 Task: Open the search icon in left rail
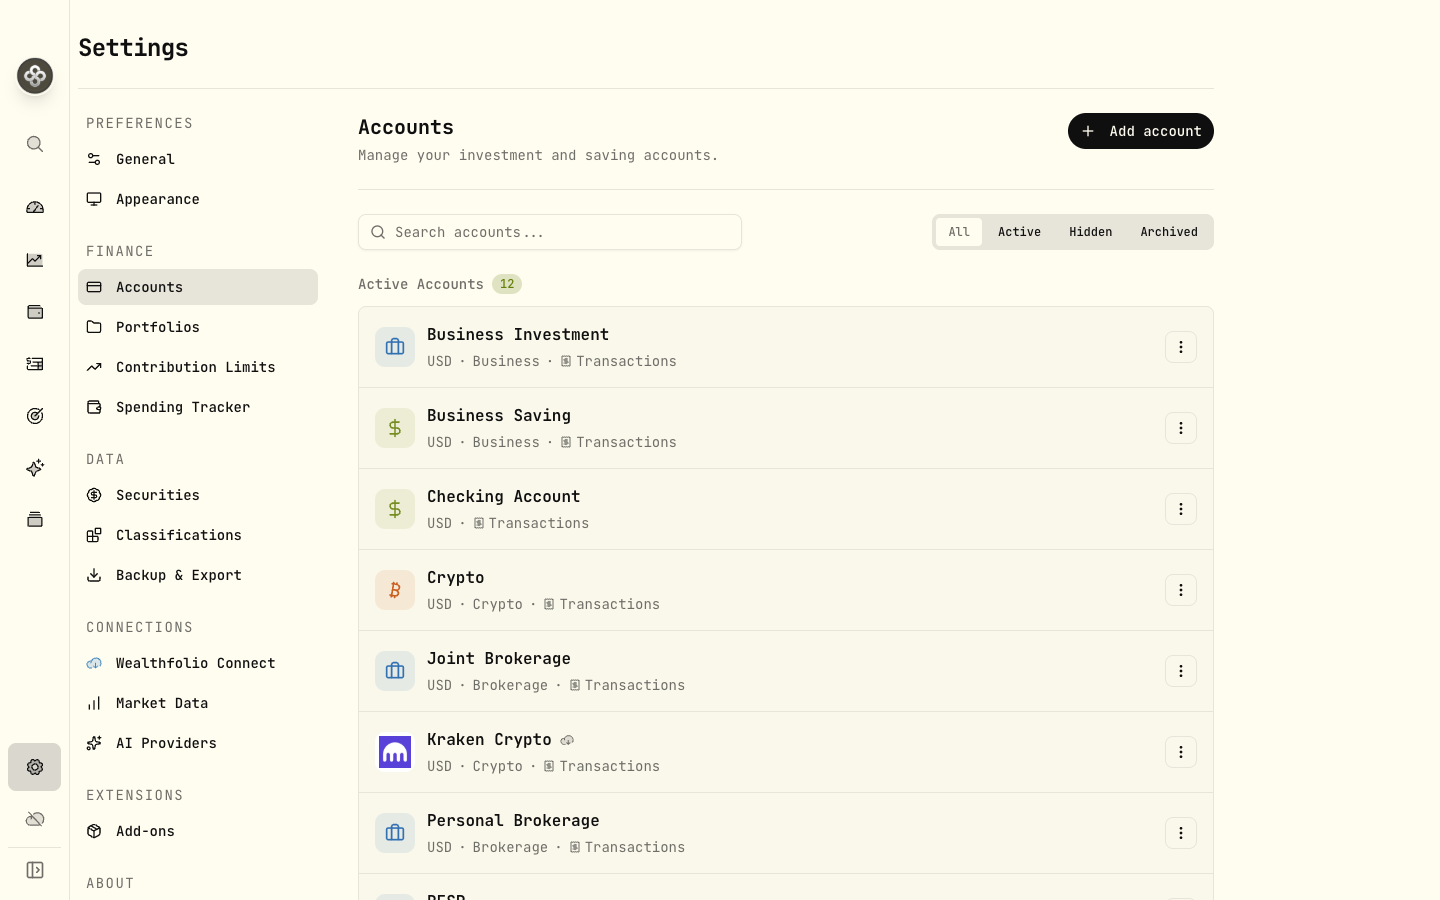tap(35, 144)
